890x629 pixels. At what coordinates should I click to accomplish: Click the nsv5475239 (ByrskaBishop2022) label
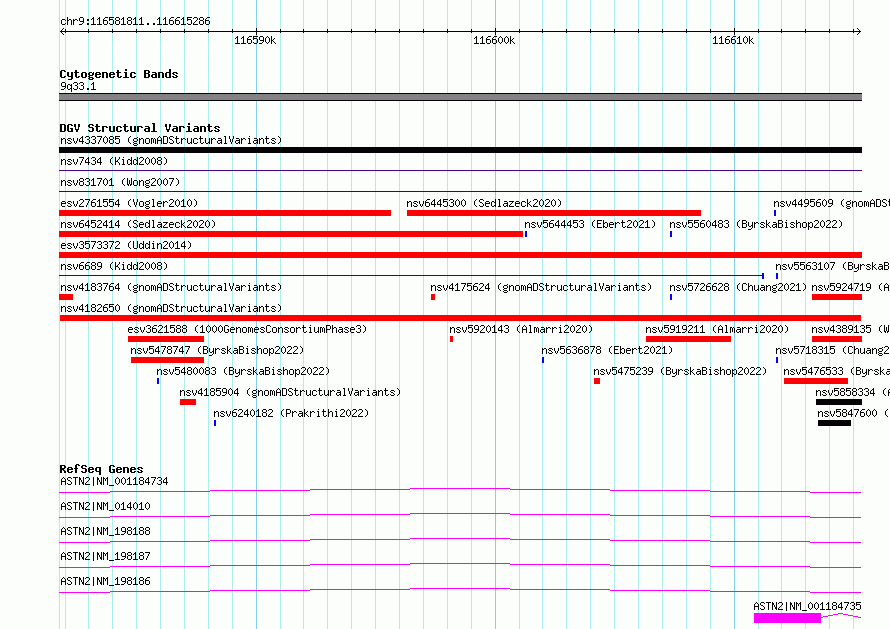tap(680, 371)
